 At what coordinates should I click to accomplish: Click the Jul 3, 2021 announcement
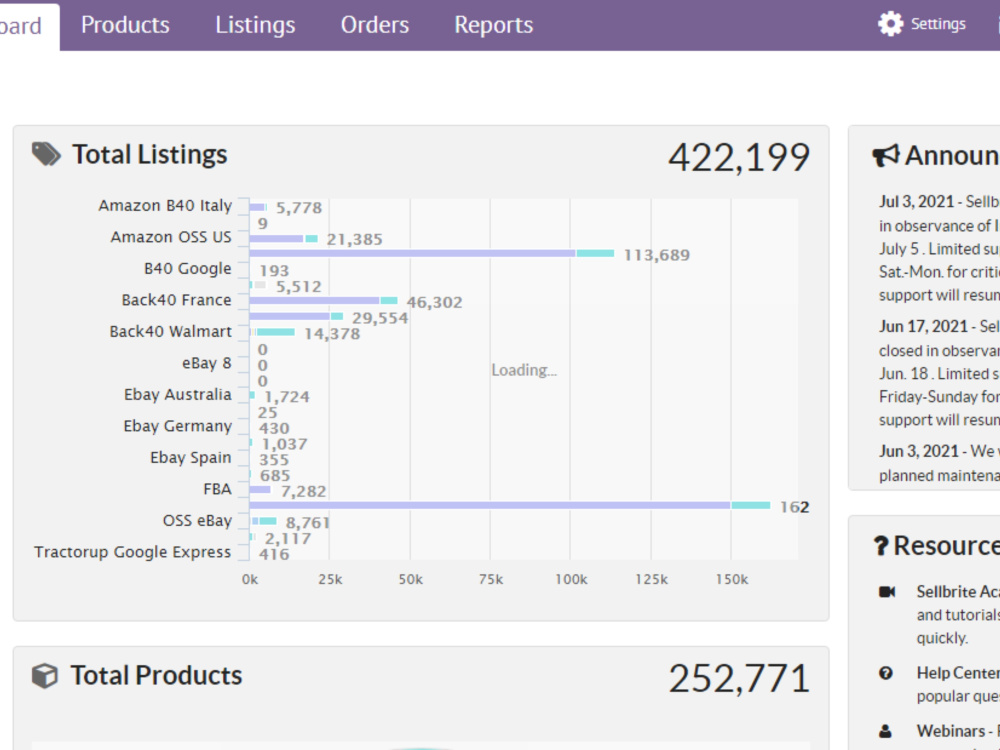939,248
